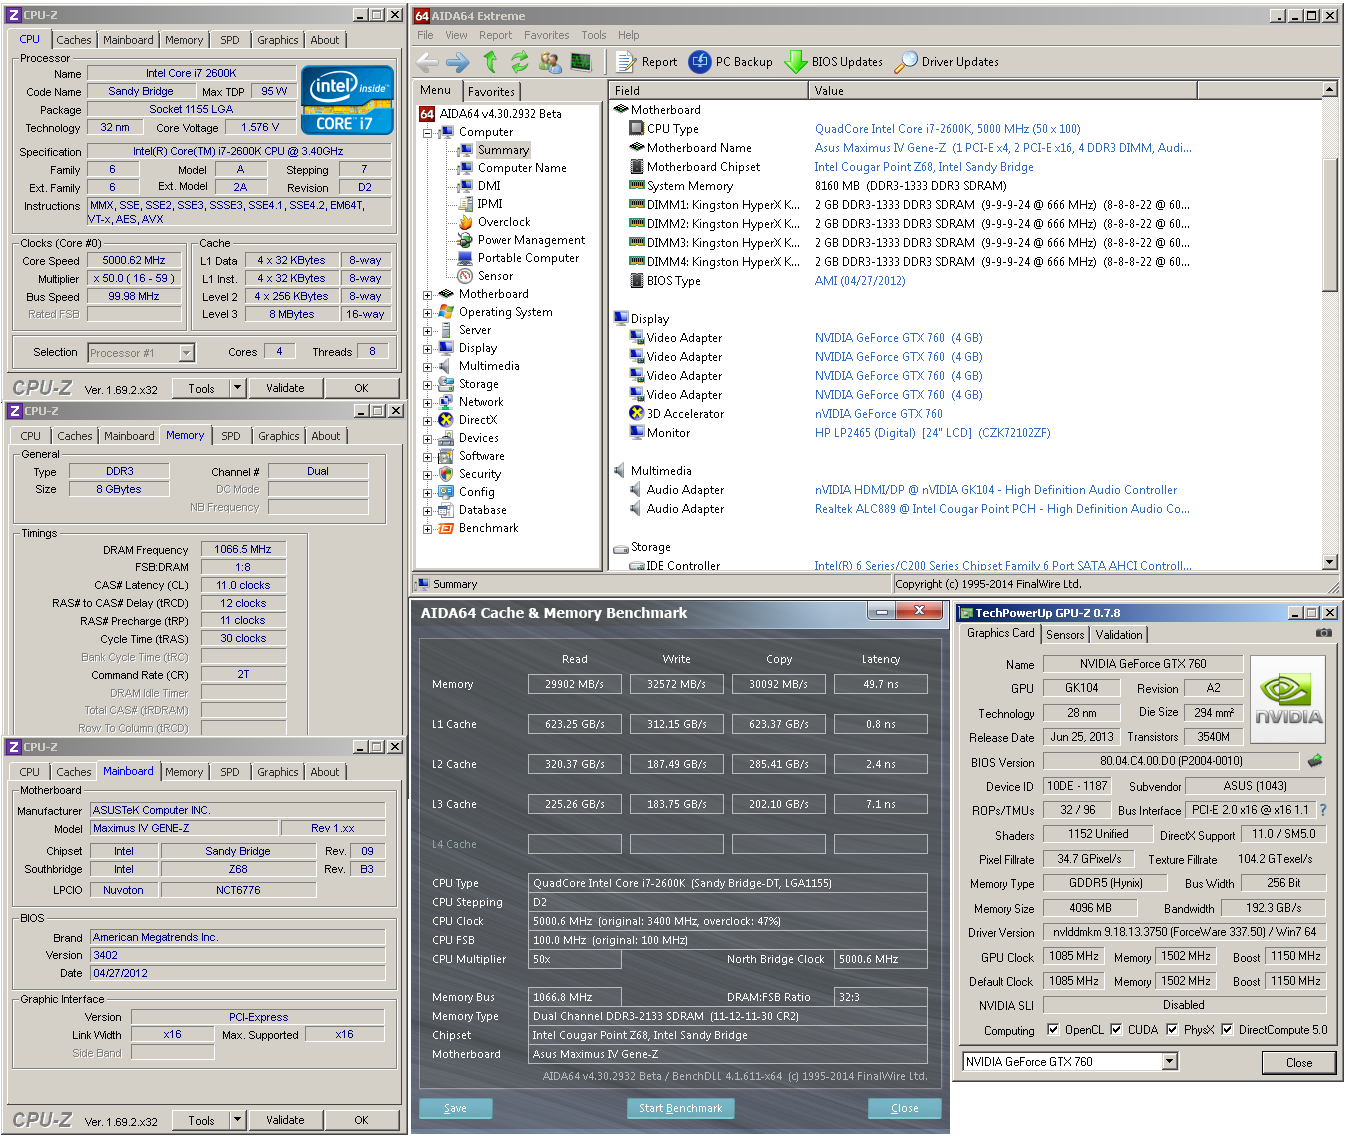The image size is (1351, 1139).
Task: Click the Value column header in AIDA64
Action: 1003,91
